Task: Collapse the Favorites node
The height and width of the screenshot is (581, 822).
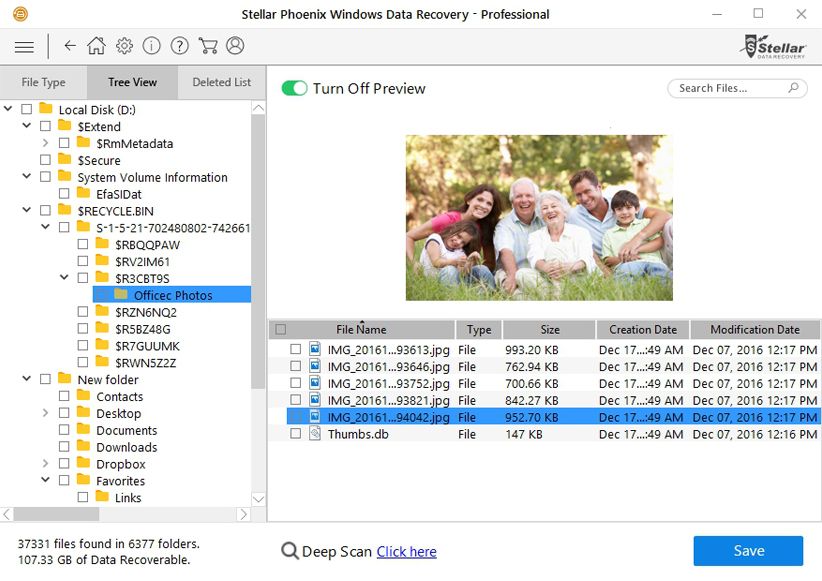Action: pos(46,479)
